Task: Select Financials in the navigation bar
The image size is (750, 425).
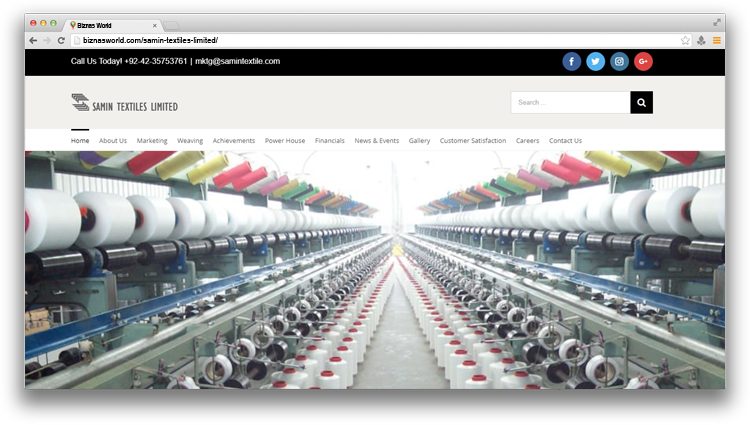Action: click(x=329, y=141)
